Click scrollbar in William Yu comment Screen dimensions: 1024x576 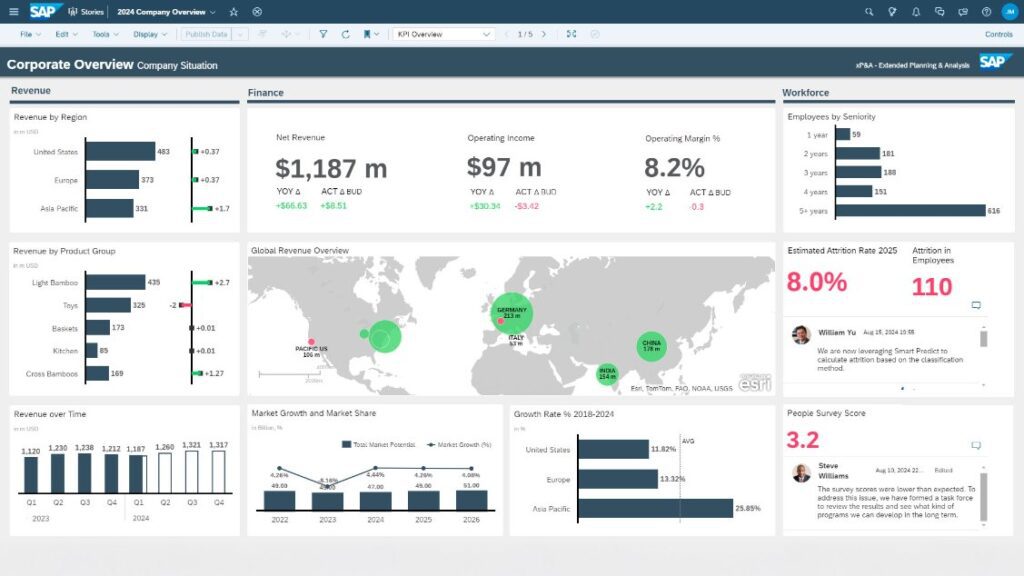983,340
